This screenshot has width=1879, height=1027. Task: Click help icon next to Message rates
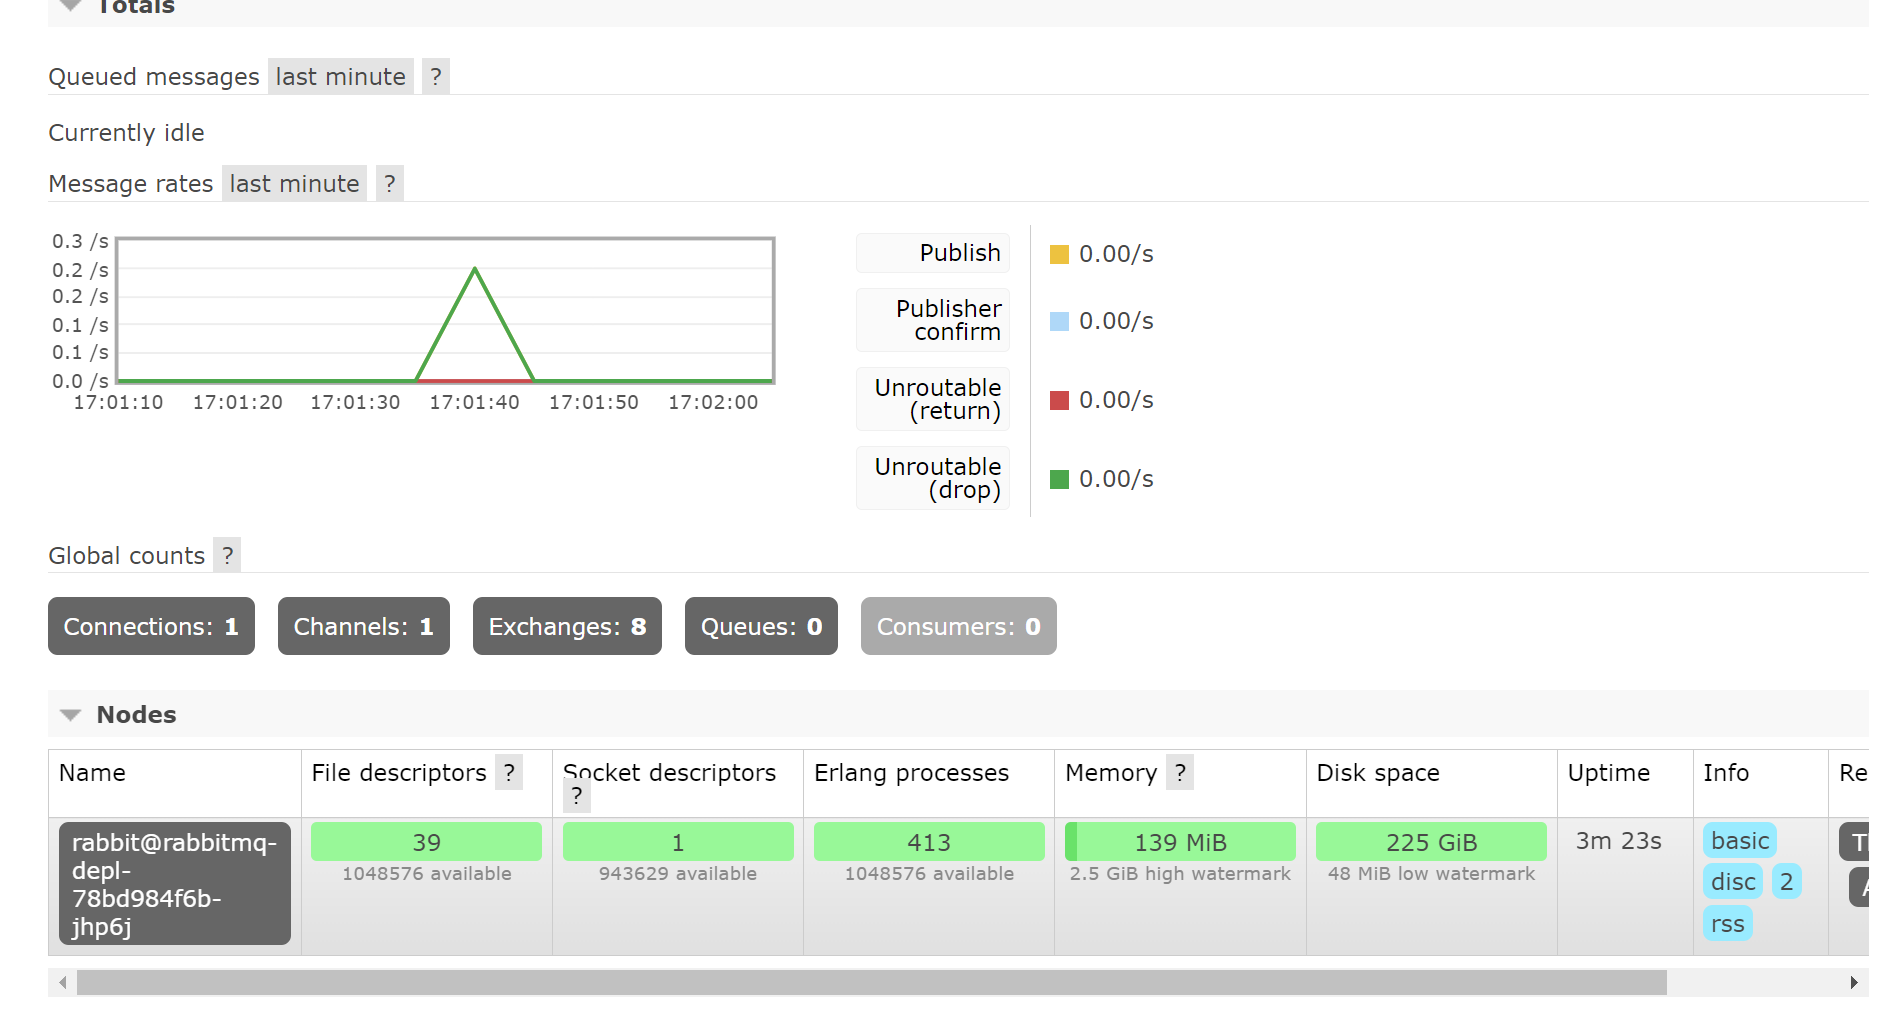coord(389,184)
